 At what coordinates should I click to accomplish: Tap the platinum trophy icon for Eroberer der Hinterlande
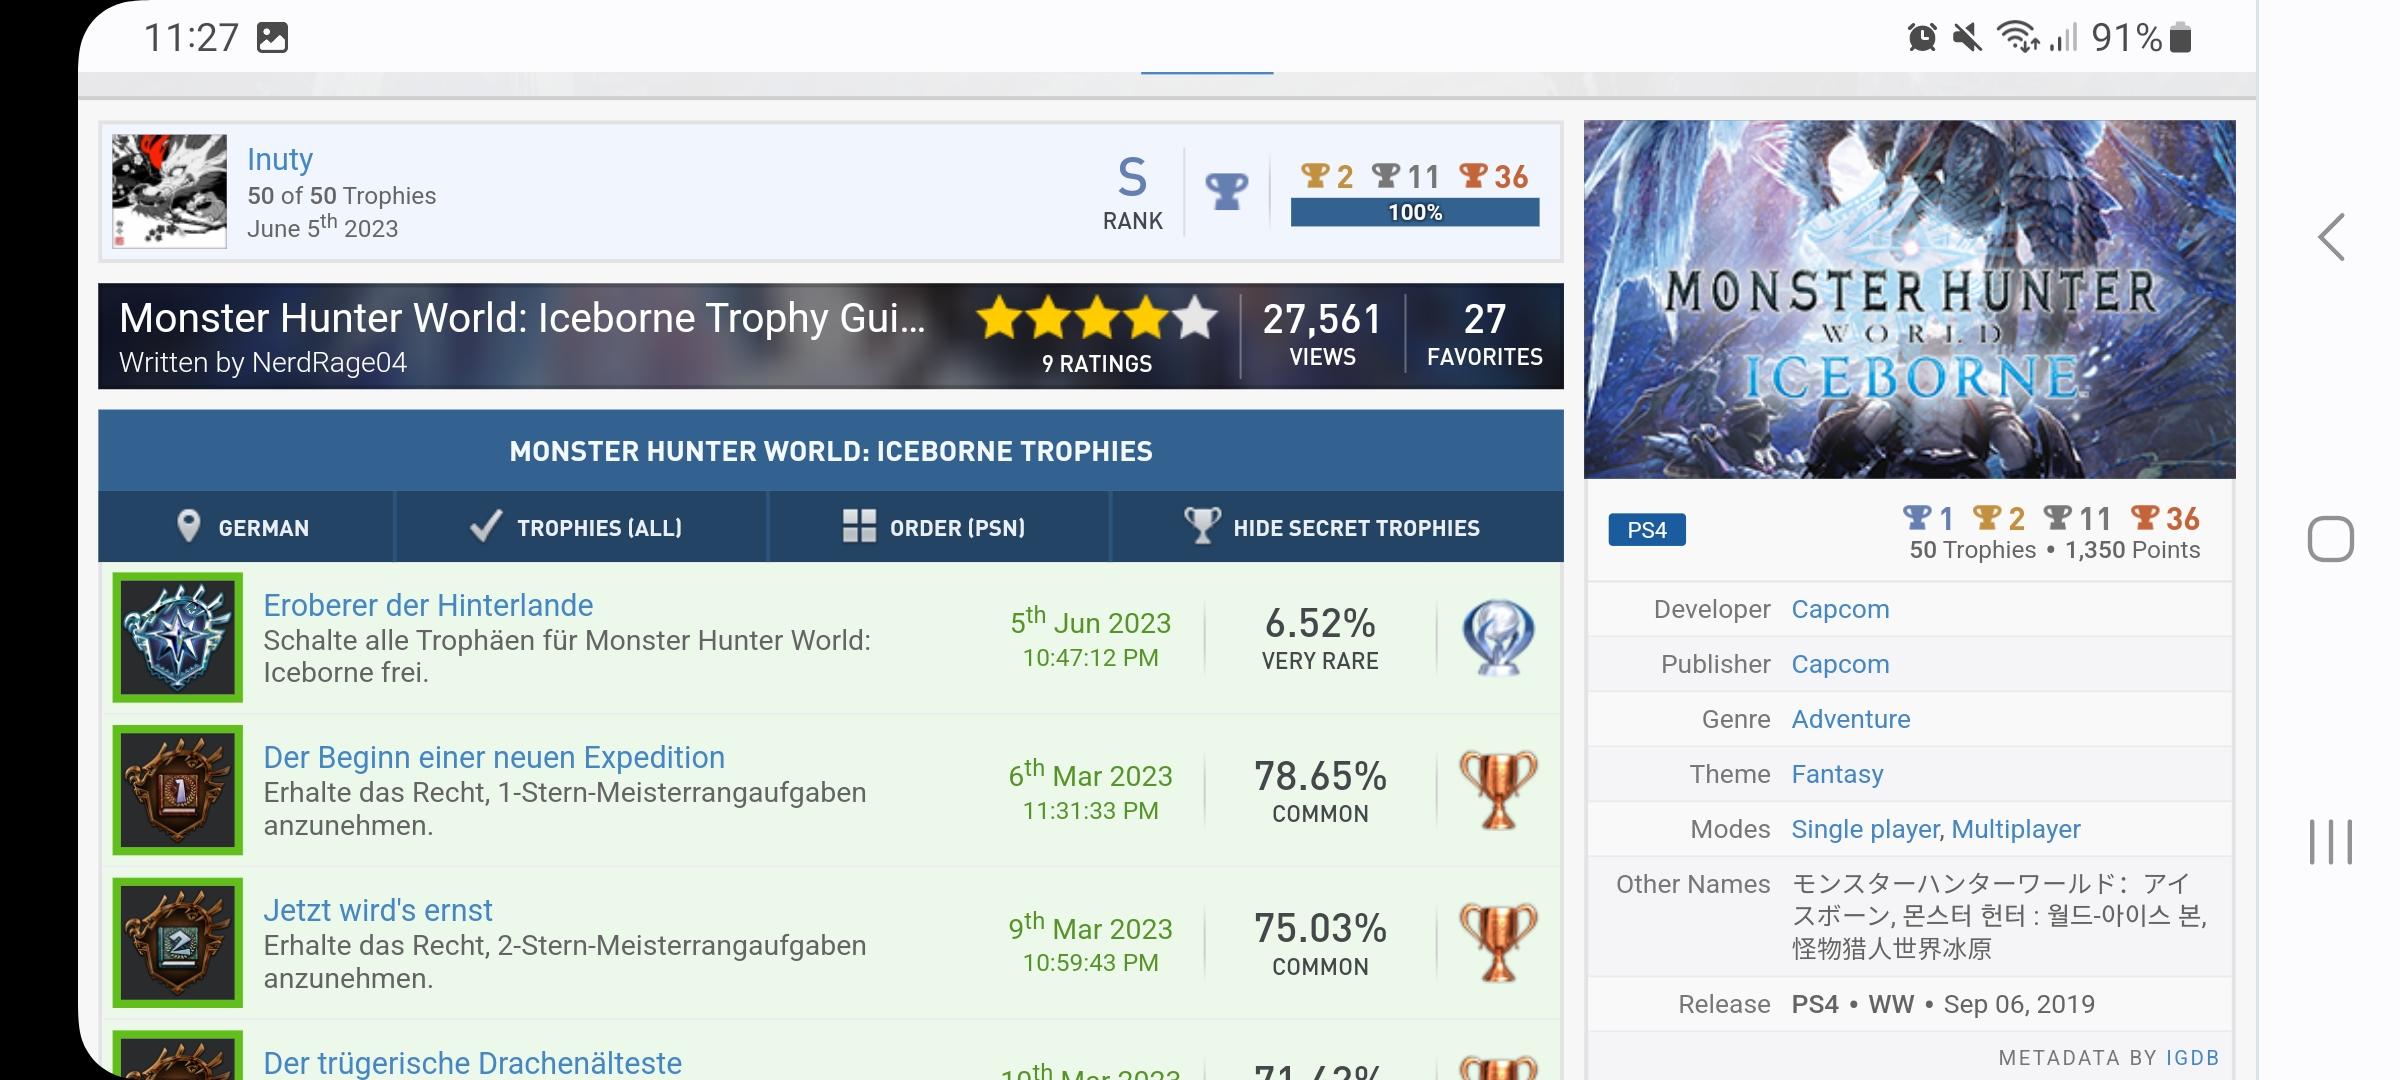pyautogui.click(x=1497, y=637)
